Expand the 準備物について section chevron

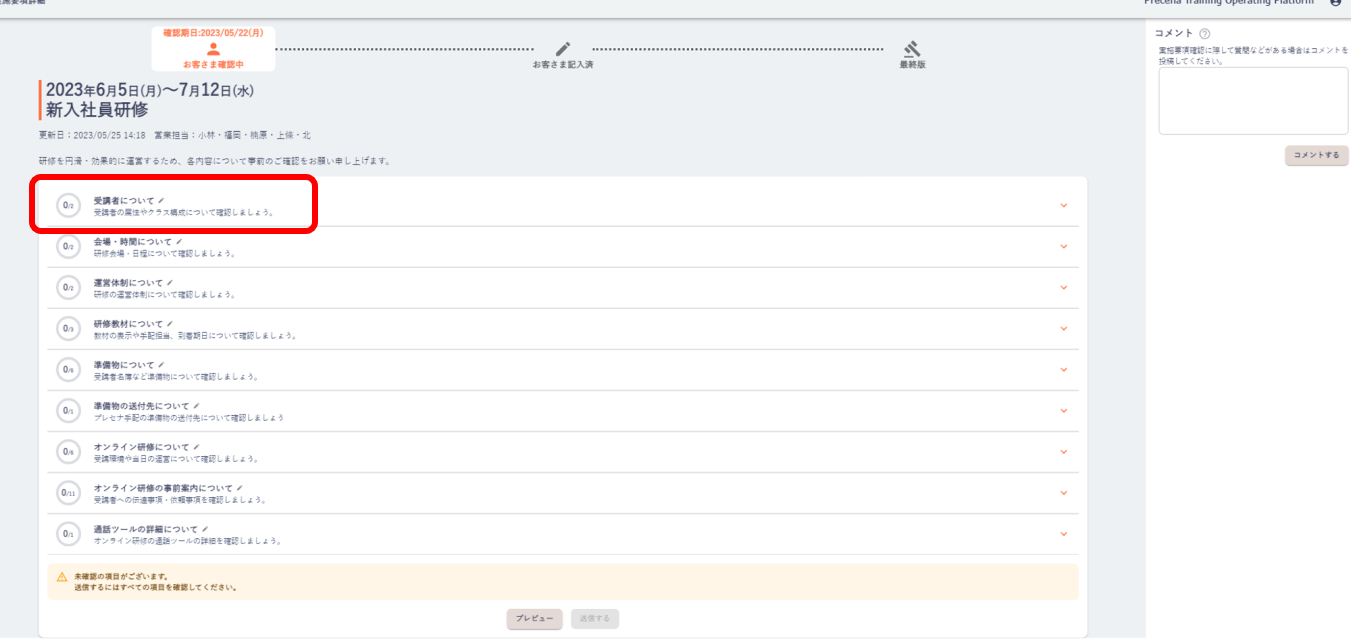(1063, 370)
